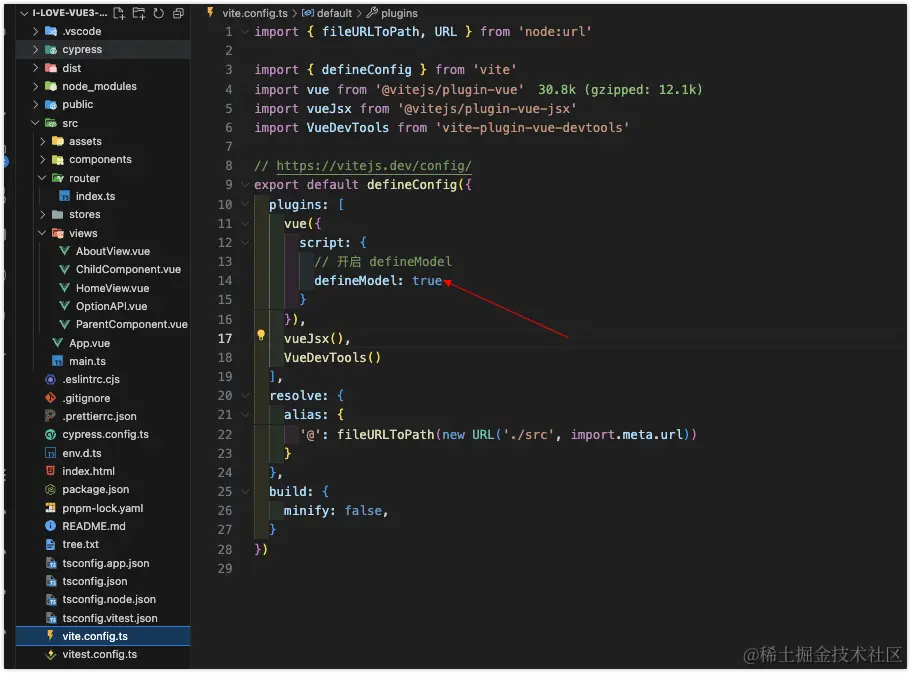This screenshot has width=911, height=673.
Task: Click the ESLint icon next to .eslintrc.cjs
Action: tap(51, 380)
